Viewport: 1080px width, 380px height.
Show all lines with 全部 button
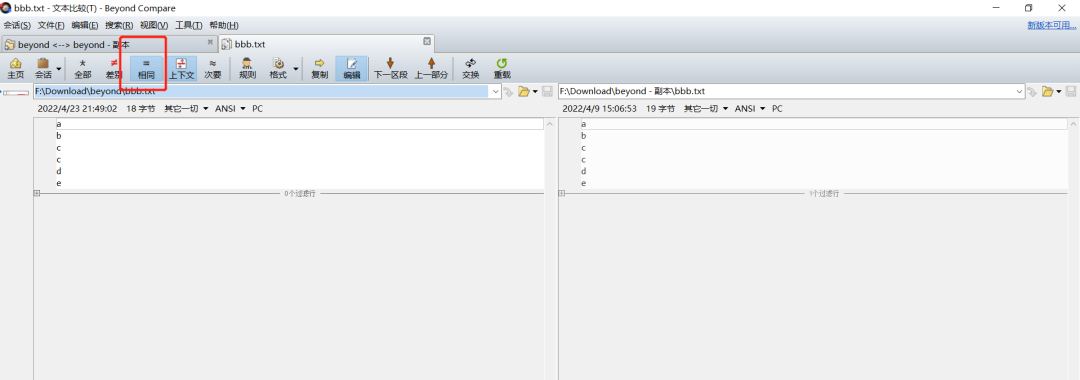point(83,68)
